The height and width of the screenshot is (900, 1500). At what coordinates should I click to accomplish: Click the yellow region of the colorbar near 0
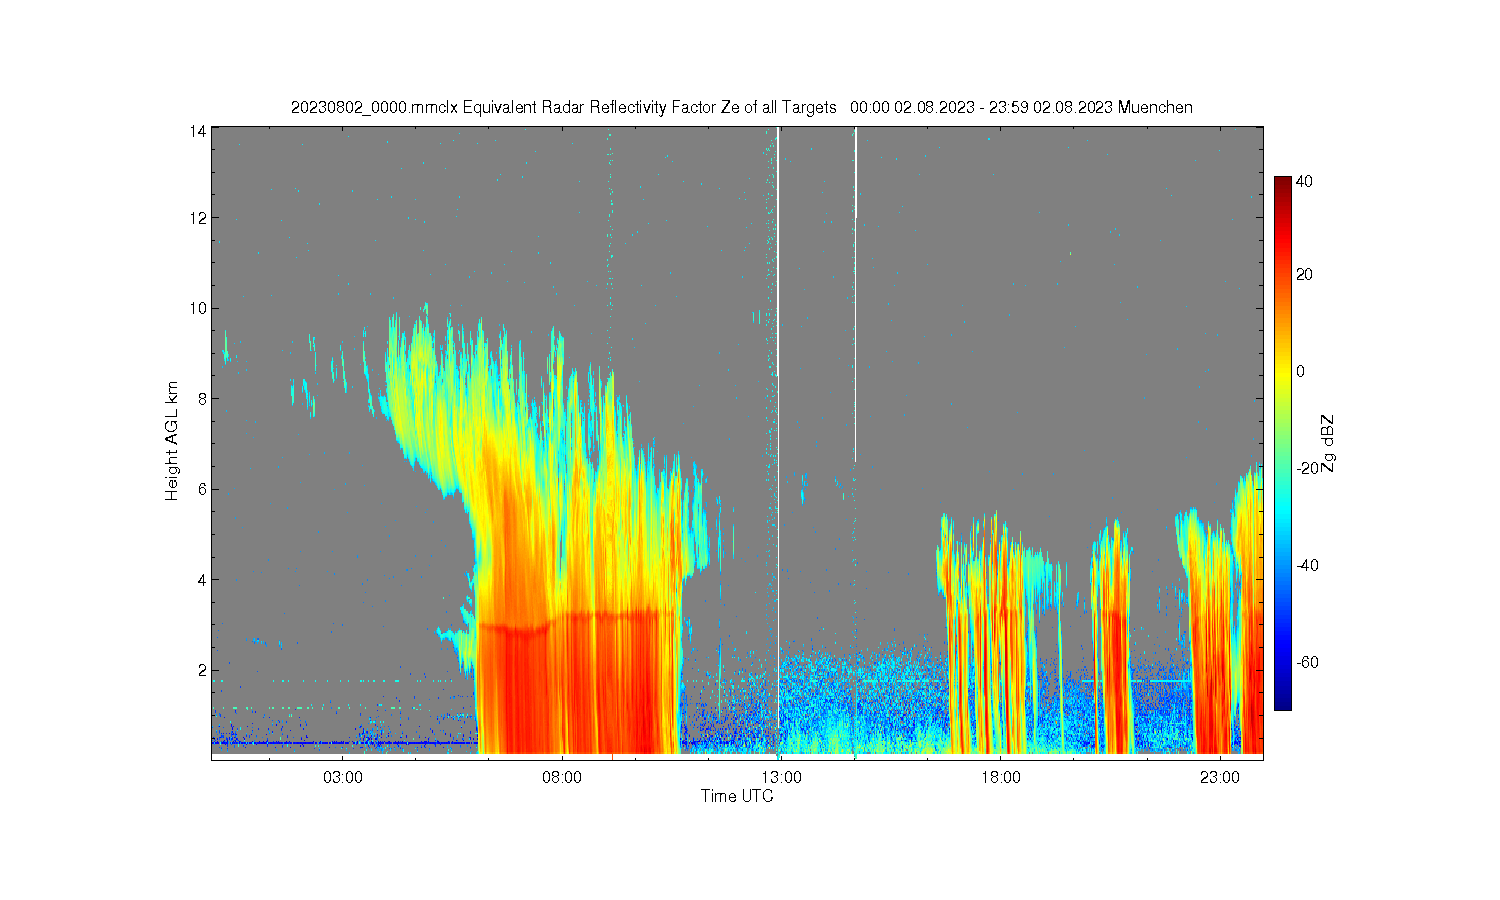tap(1283, 371)
